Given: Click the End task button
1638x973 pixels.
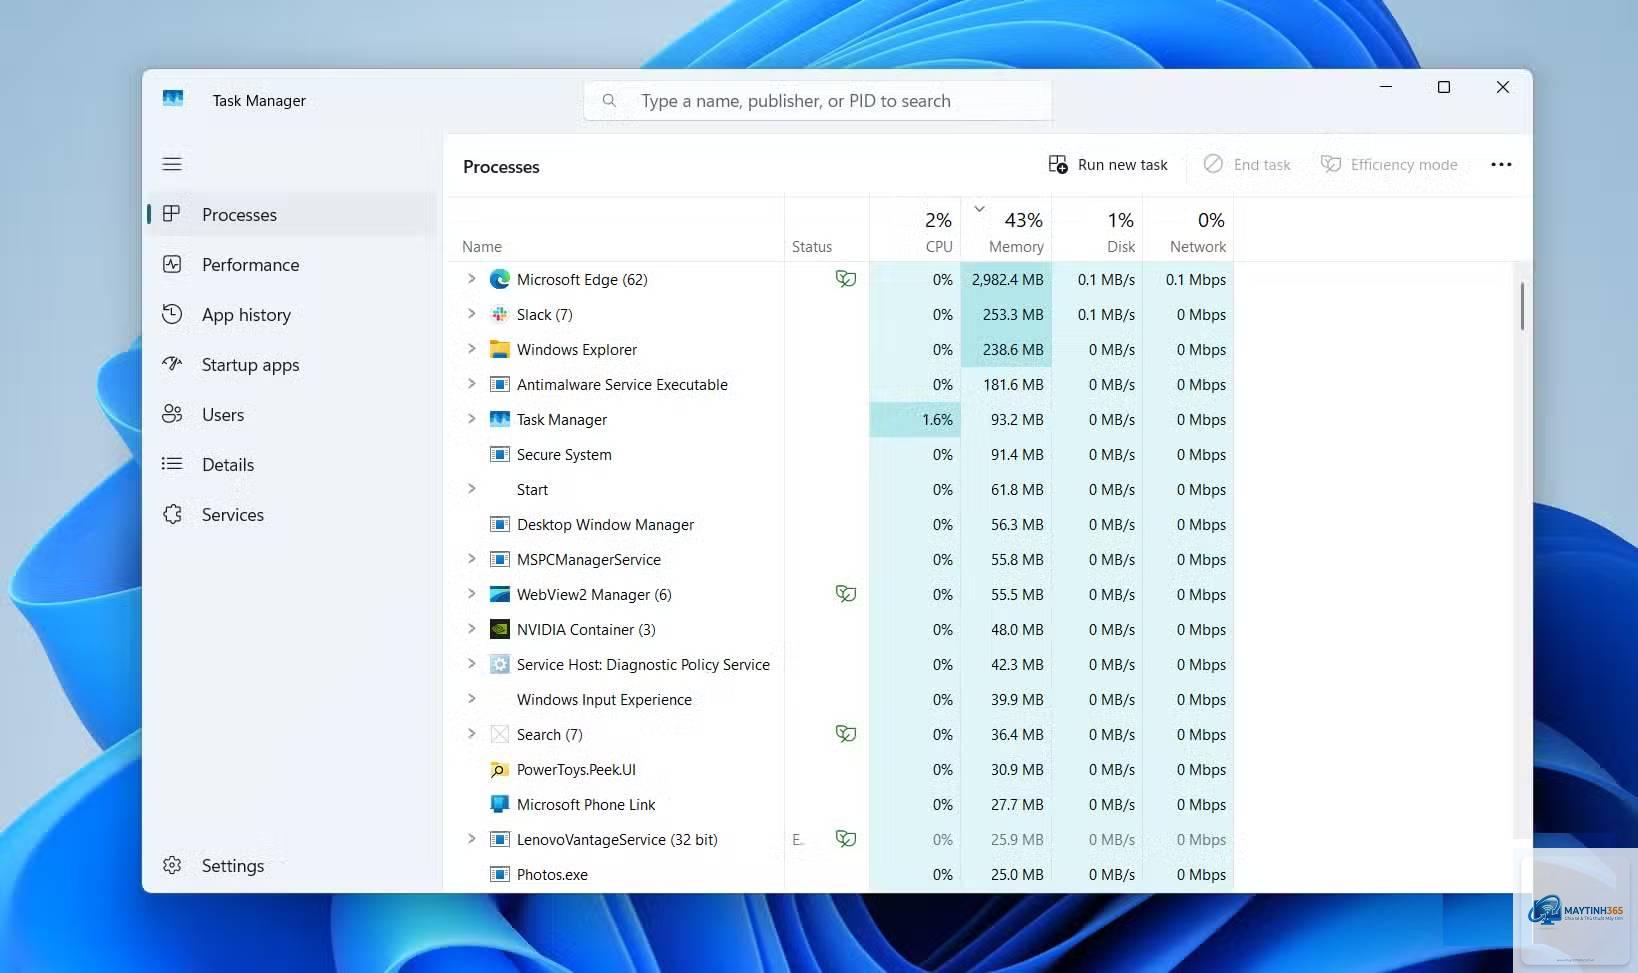Looking at the screenshot, I should pos(1247,164).
